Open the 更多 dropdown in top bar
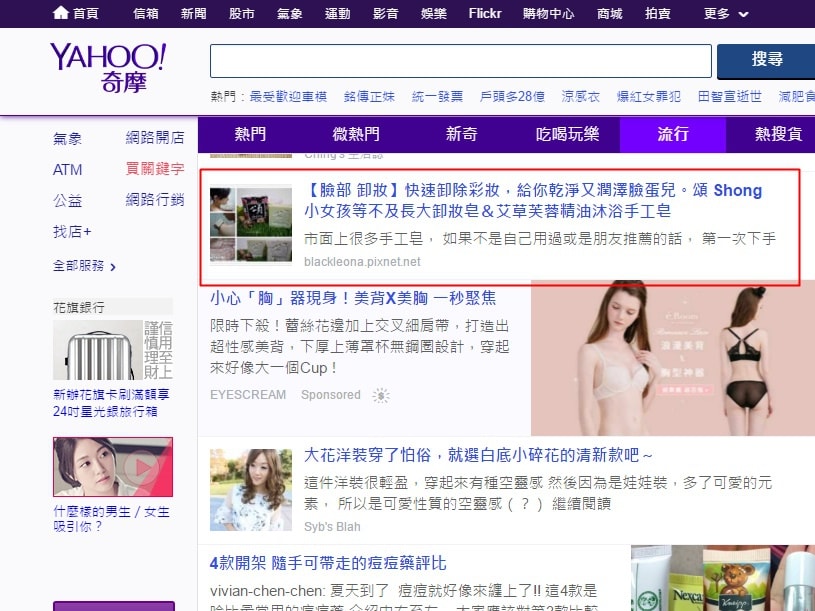The image size is (815, 611). [725, 14]
